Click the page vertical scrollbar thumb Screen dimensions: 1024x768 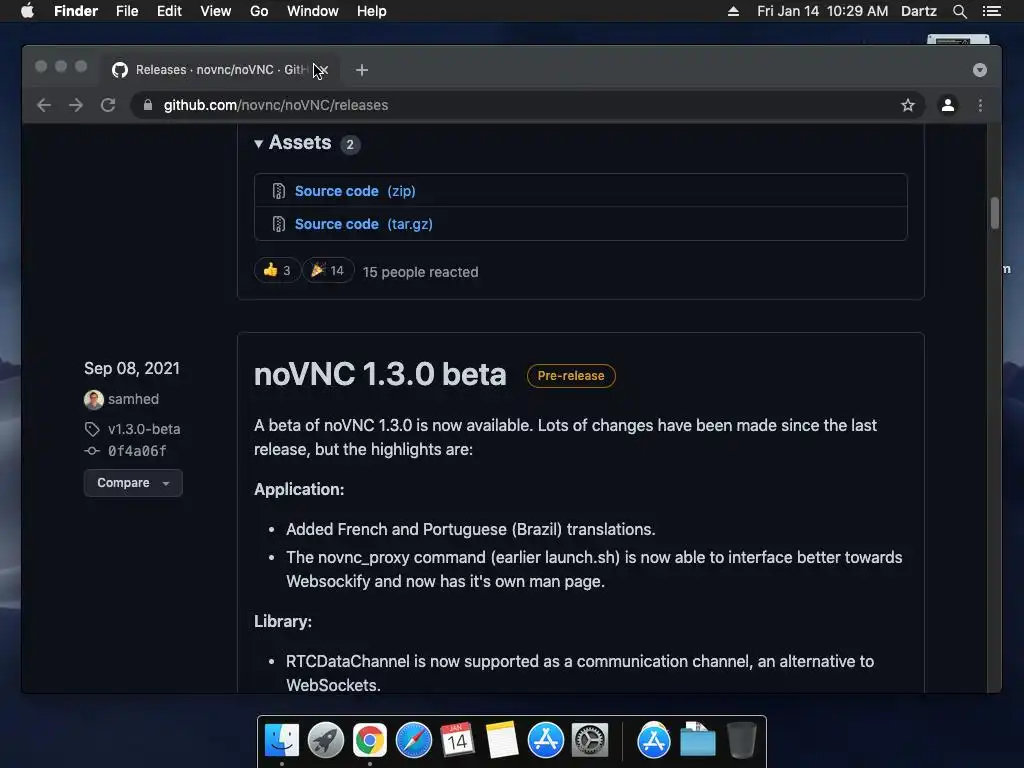[995, 214]
